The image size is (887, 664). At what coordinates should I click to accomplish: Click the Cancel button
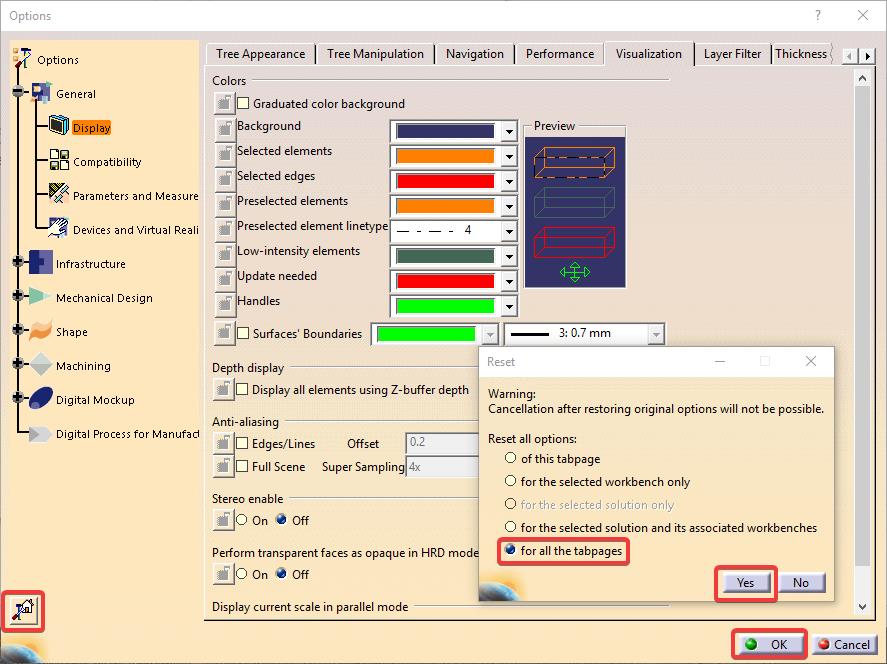pos(845,644)
